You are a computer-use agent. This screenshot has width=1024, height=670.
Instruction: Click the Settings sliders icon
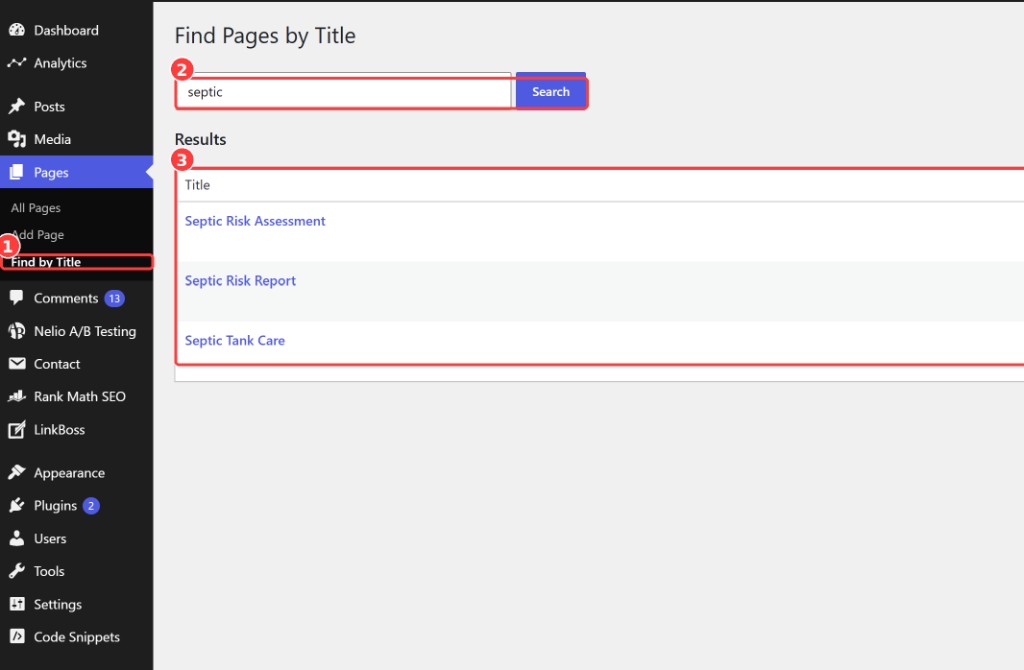(17, 604)
